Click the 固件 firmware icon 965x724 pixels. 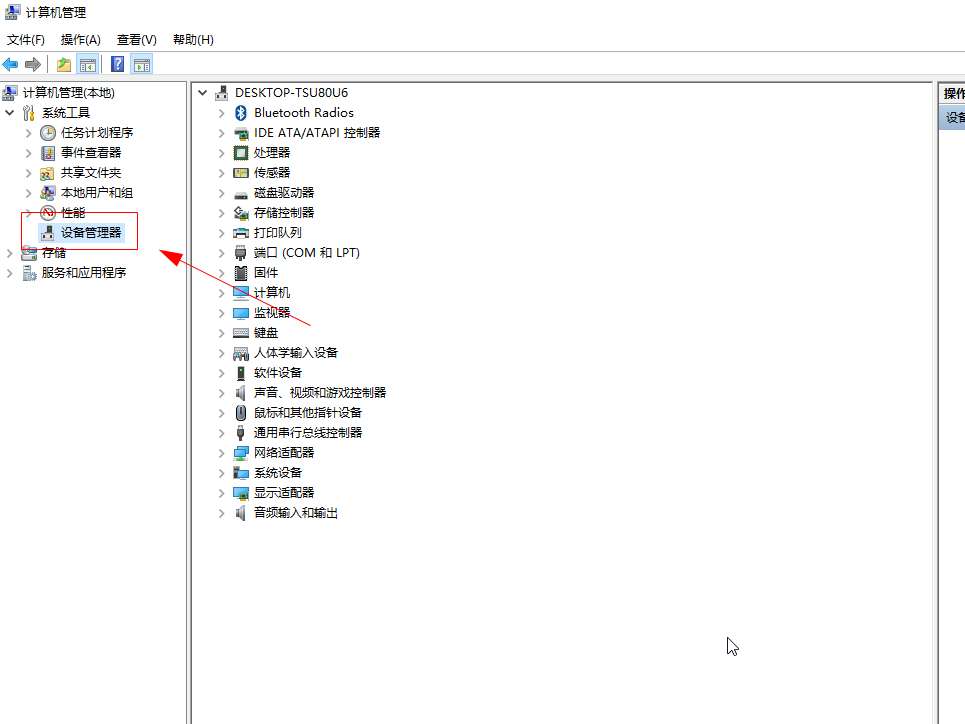point(241,273)
